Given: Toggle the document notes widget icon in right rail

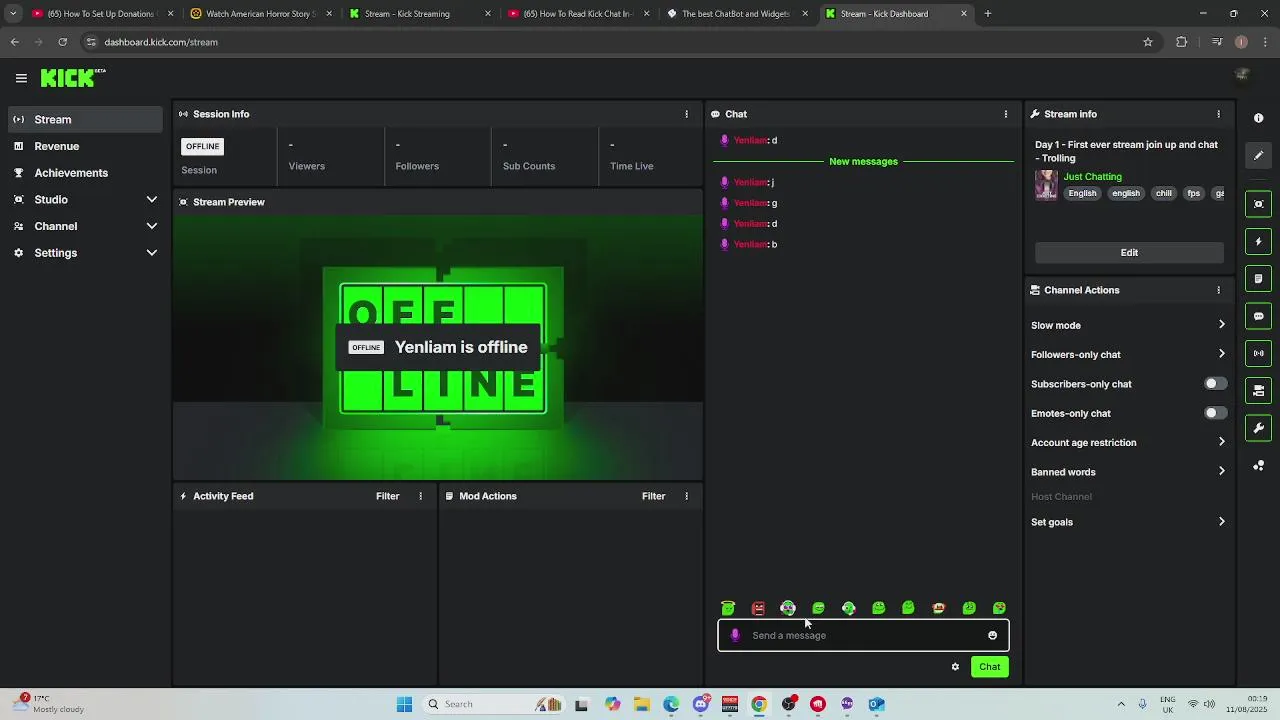Looking at the screenshot, I should pyautogui.click(x=1258, y=279).
